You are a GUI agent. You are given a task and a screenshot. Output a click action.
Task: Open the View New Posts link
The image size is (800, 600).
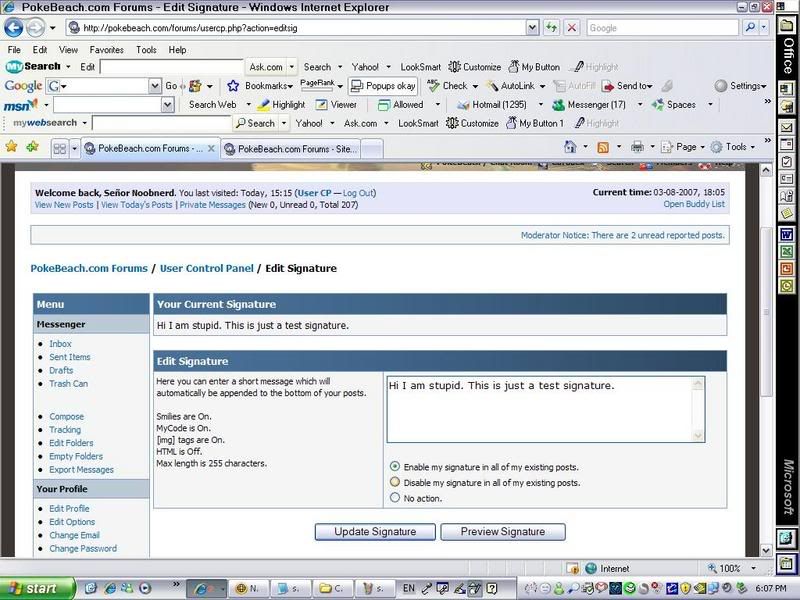64,205
